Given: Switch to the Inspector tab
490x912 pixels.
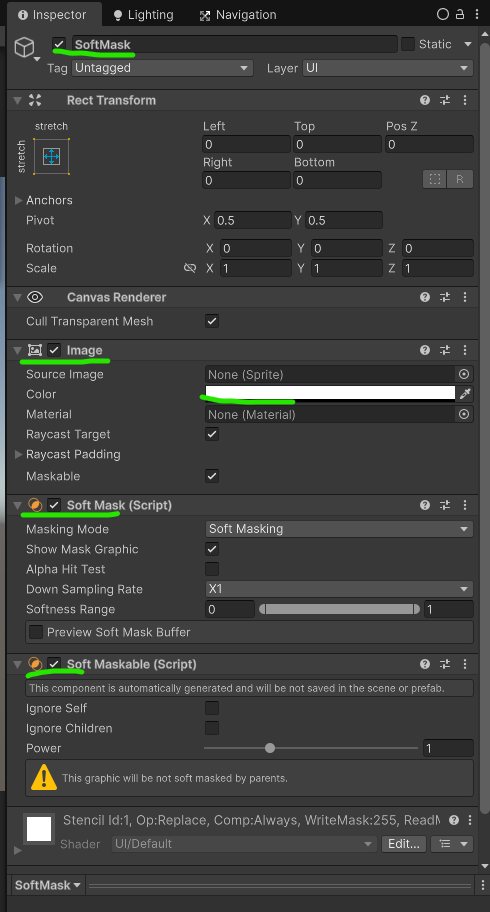Looking at the screenshot, I should [x=52, y=15].
